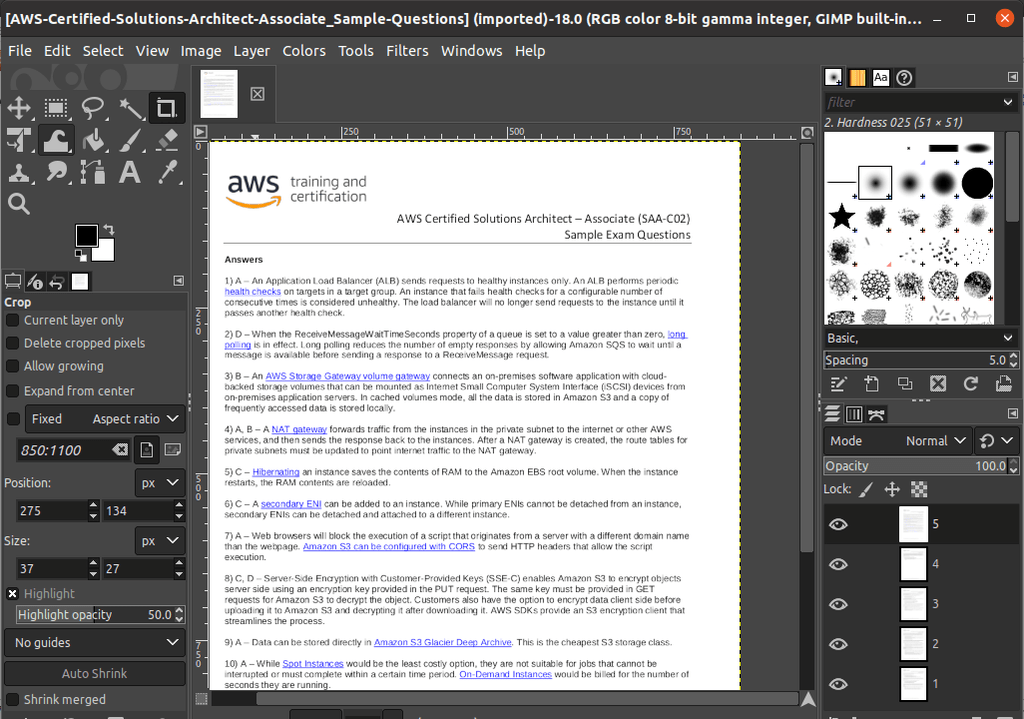The height and width of the screenshot is (719, 1024).
Task: Open the Fixed Aspect ratio dropdown
Action: (x=105, y=419)
